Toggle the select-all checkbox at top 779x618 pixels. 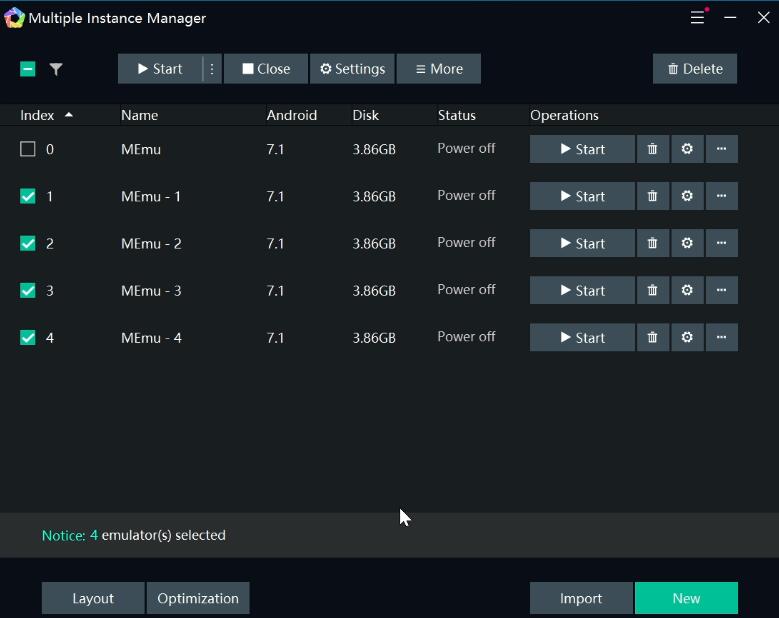[28, 69]
